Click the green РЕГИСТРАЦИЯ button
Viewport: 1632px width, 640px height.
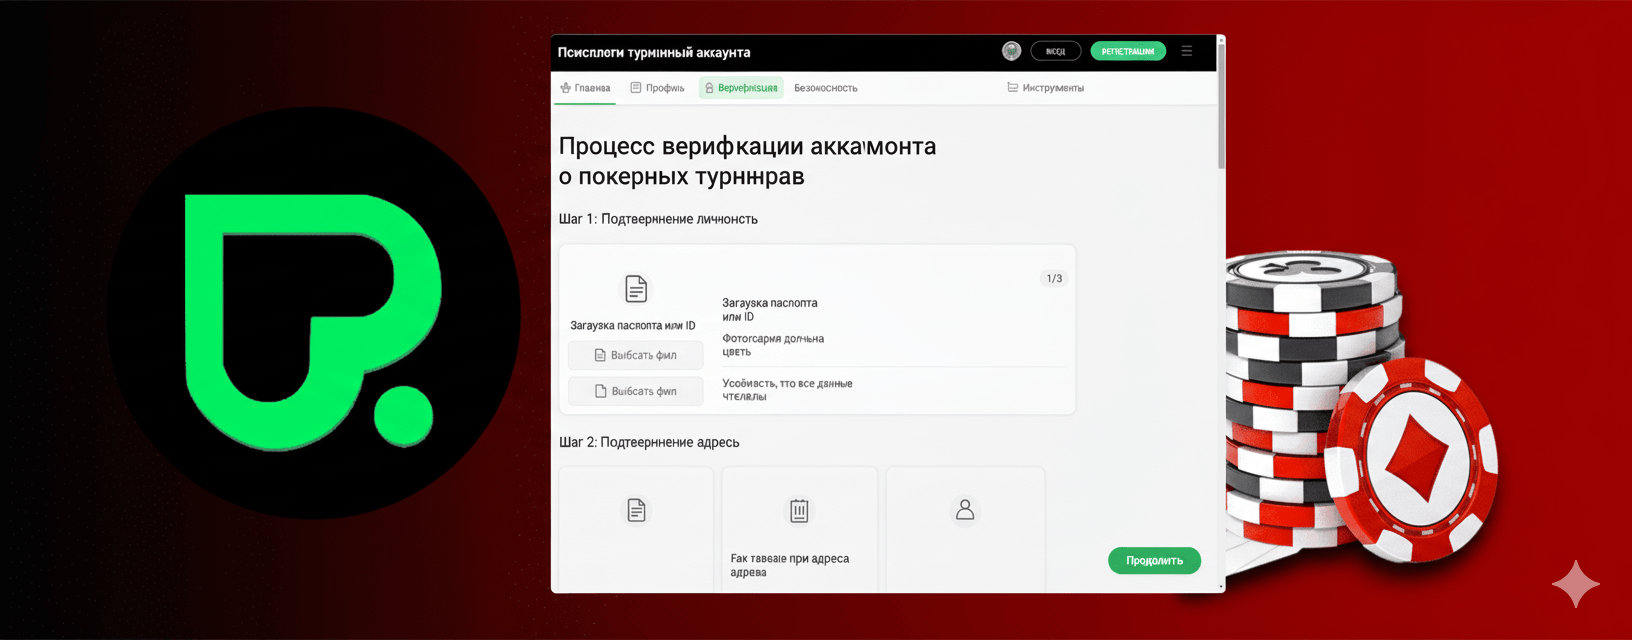[x=1128, y=51]
